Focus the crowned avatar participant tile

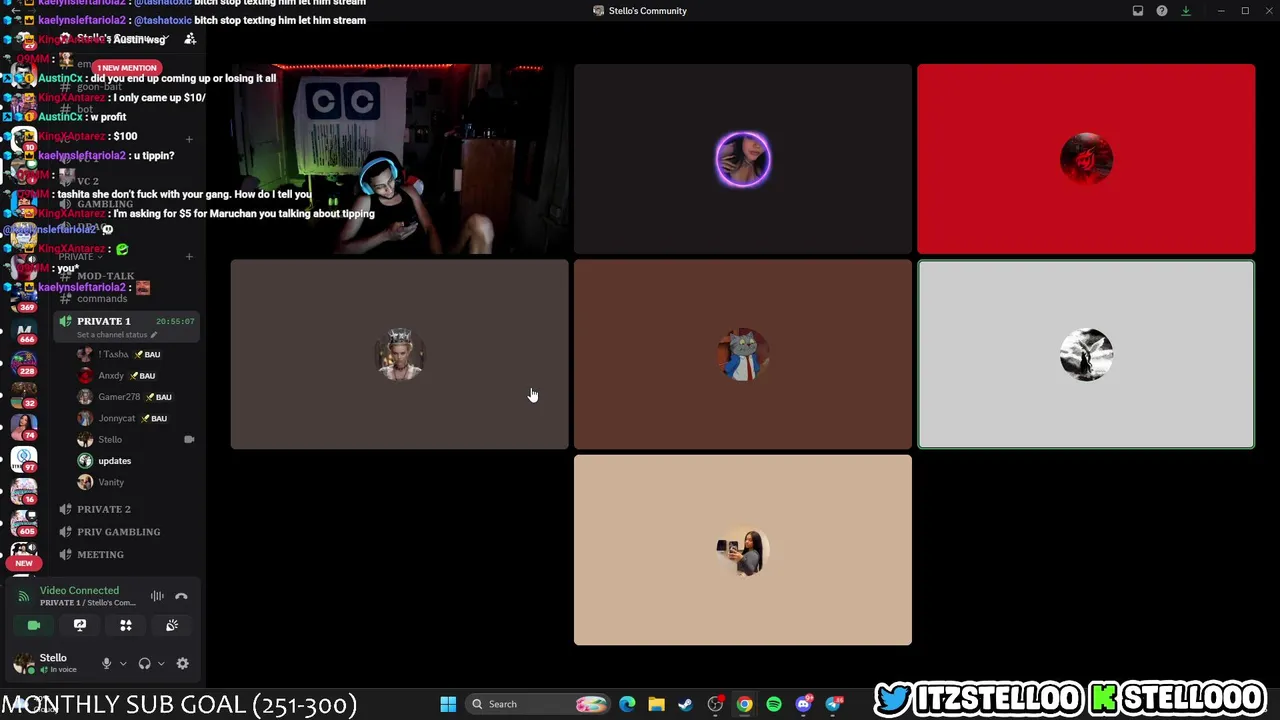[x=399, y=354]
